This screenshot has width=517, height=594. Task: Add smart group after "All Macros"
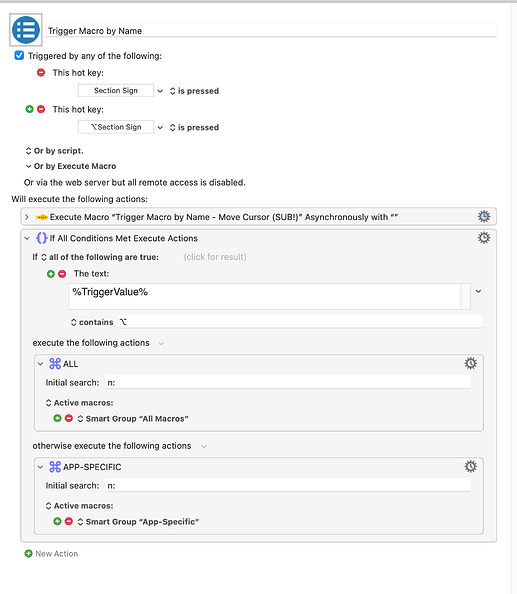click(57, 418)
